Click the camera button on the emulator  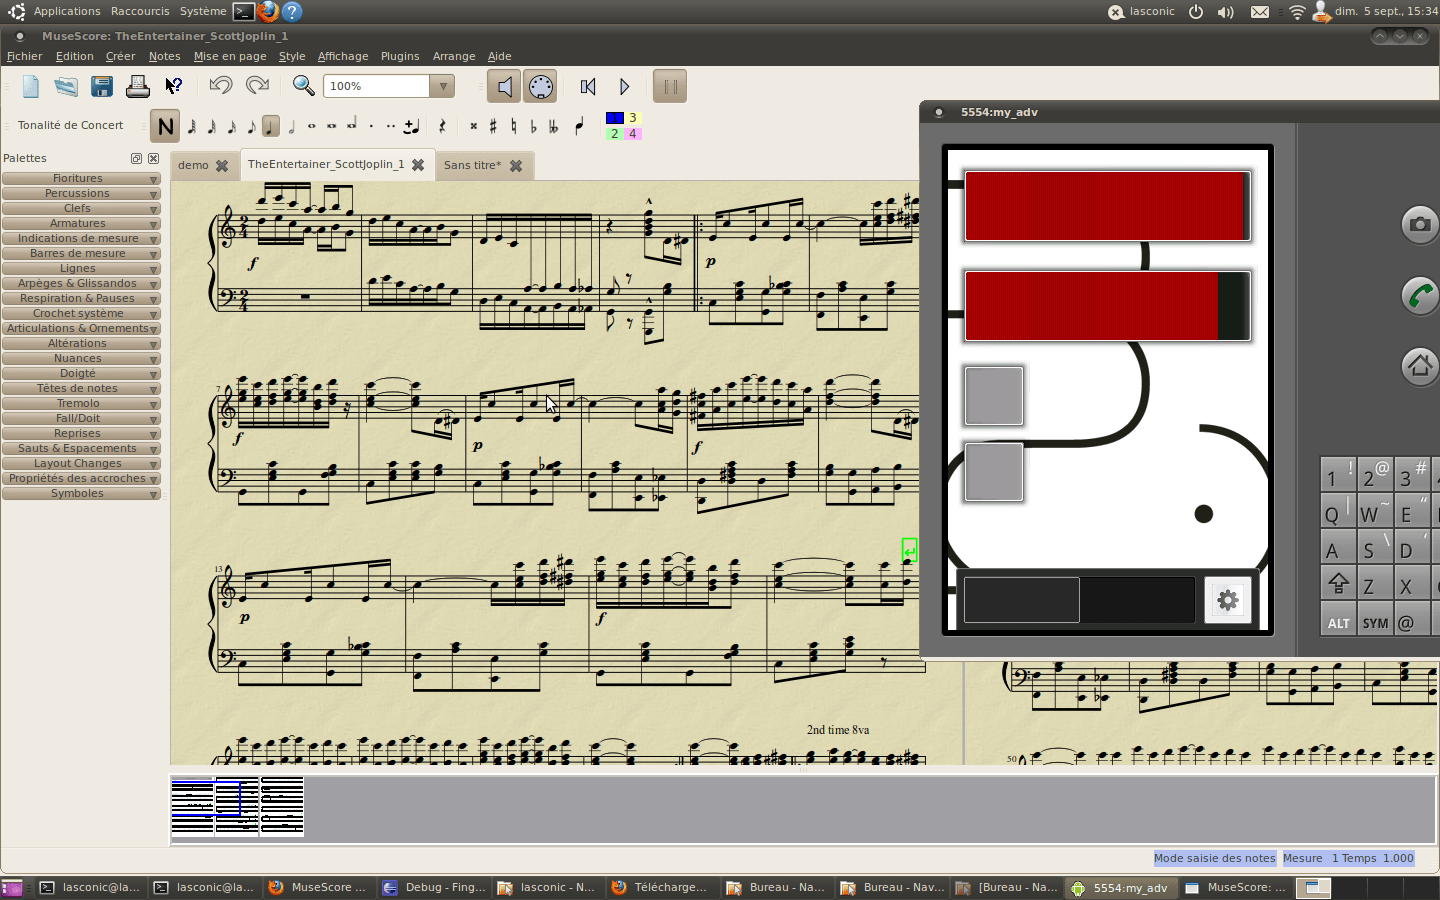click(x=1420, y=224)
